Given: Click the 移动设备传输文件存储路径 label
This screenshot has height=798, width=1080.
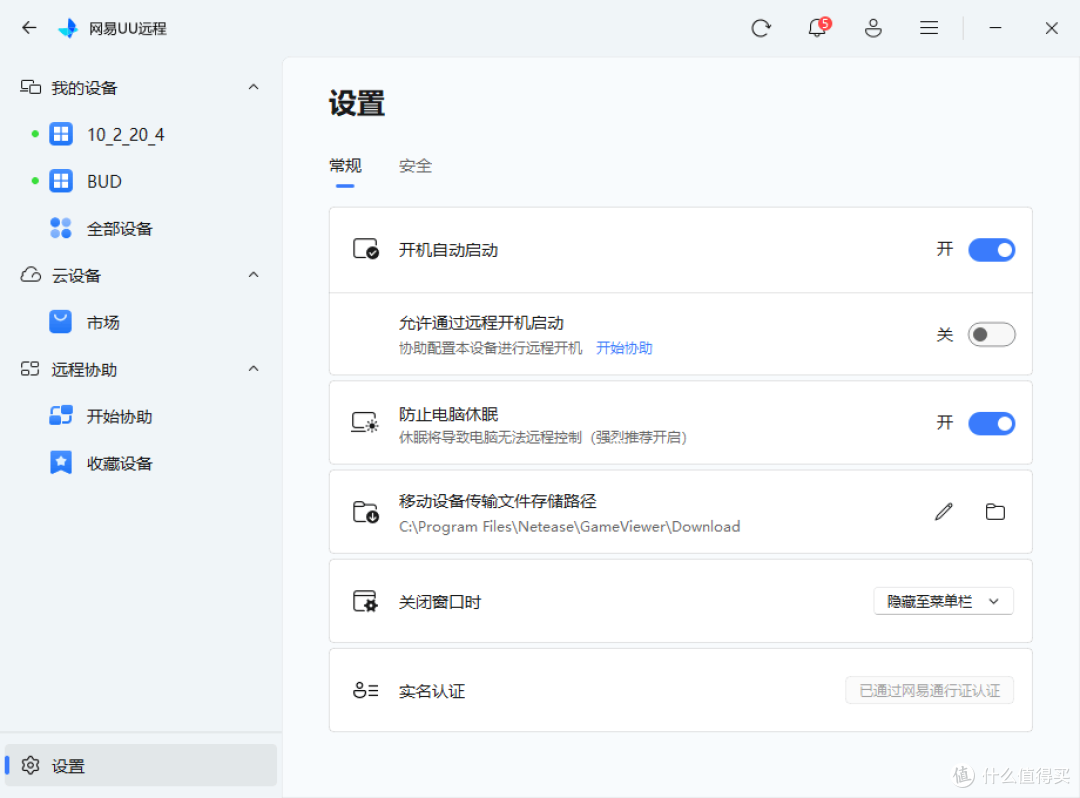Looking at the screenshot, I should click(x=497, y=501).
